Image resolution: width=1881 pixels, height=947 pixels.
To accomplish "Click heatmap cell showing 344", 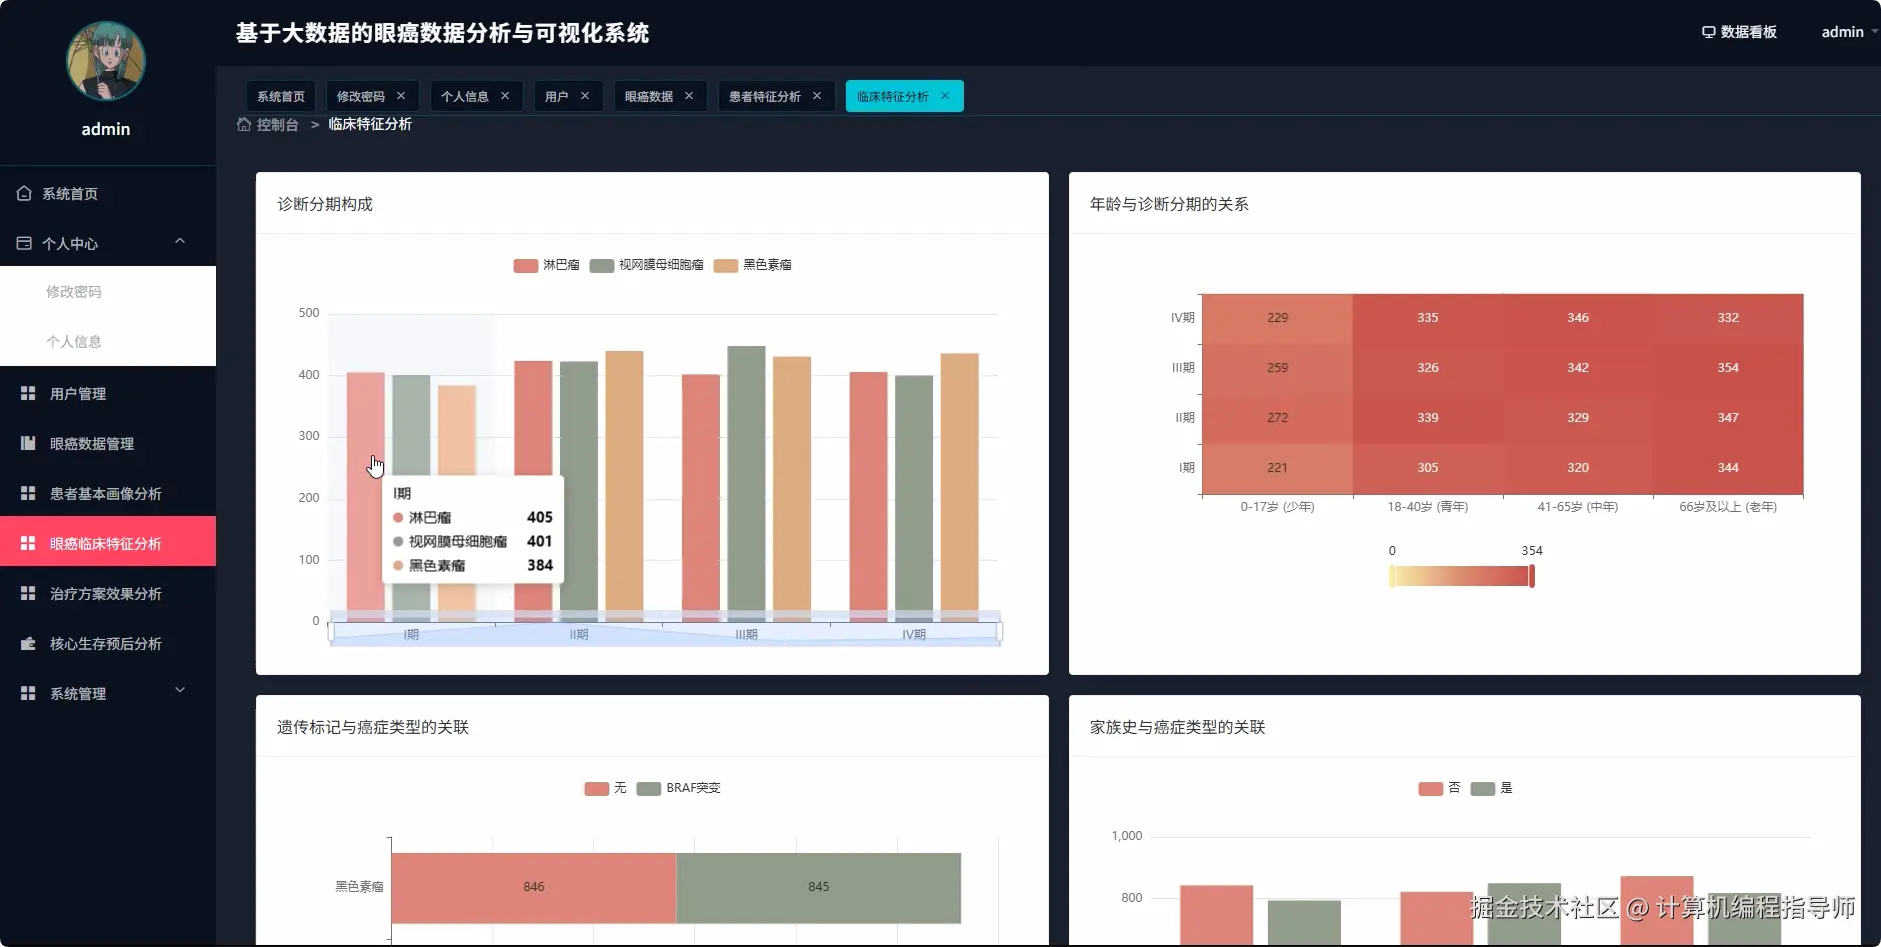I will coord(1728,468).
